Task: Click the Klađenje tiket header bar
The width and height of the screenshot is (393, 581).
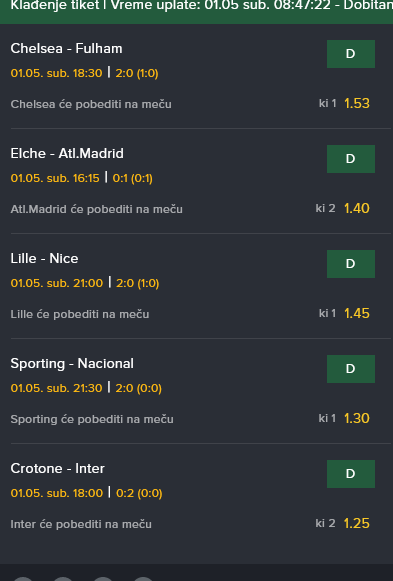Action: tap(196, 12)
